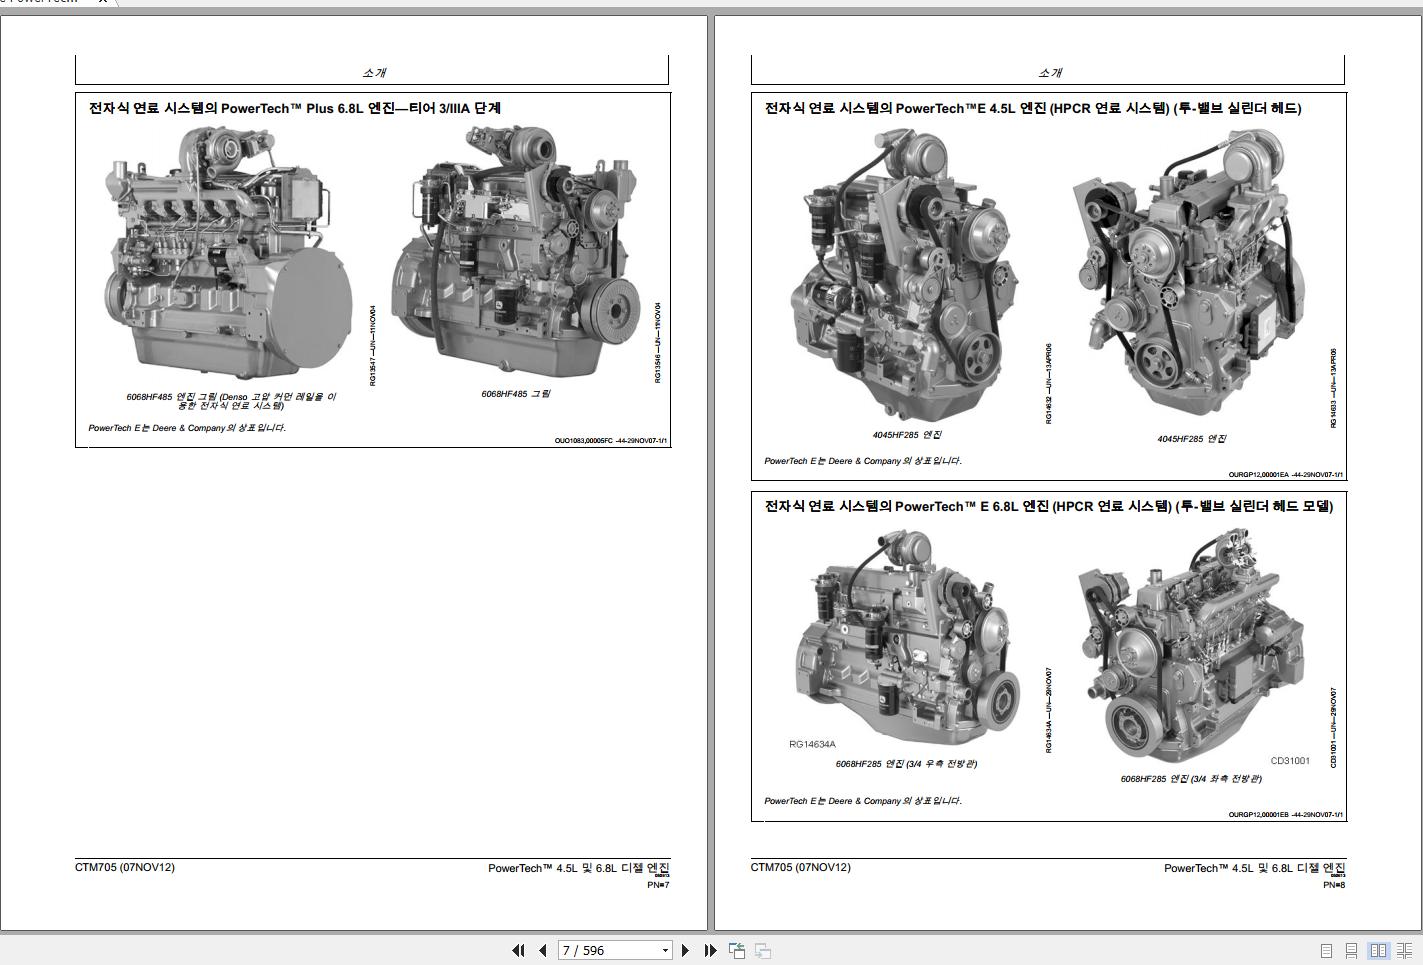Go to the first page
Screen dimensions: 1423x965
(x=518, y=950)
